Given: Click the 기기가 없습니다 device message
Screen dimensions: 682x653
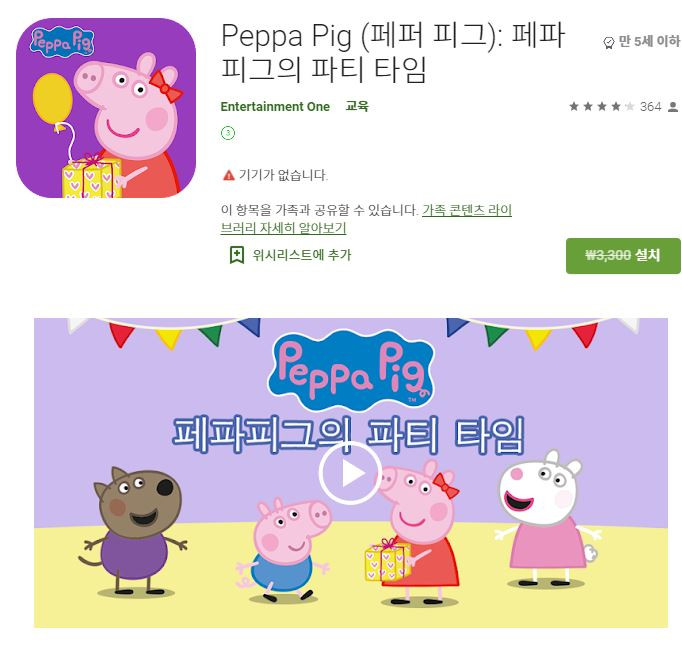Looking at the screenshot, I should 283,175.
